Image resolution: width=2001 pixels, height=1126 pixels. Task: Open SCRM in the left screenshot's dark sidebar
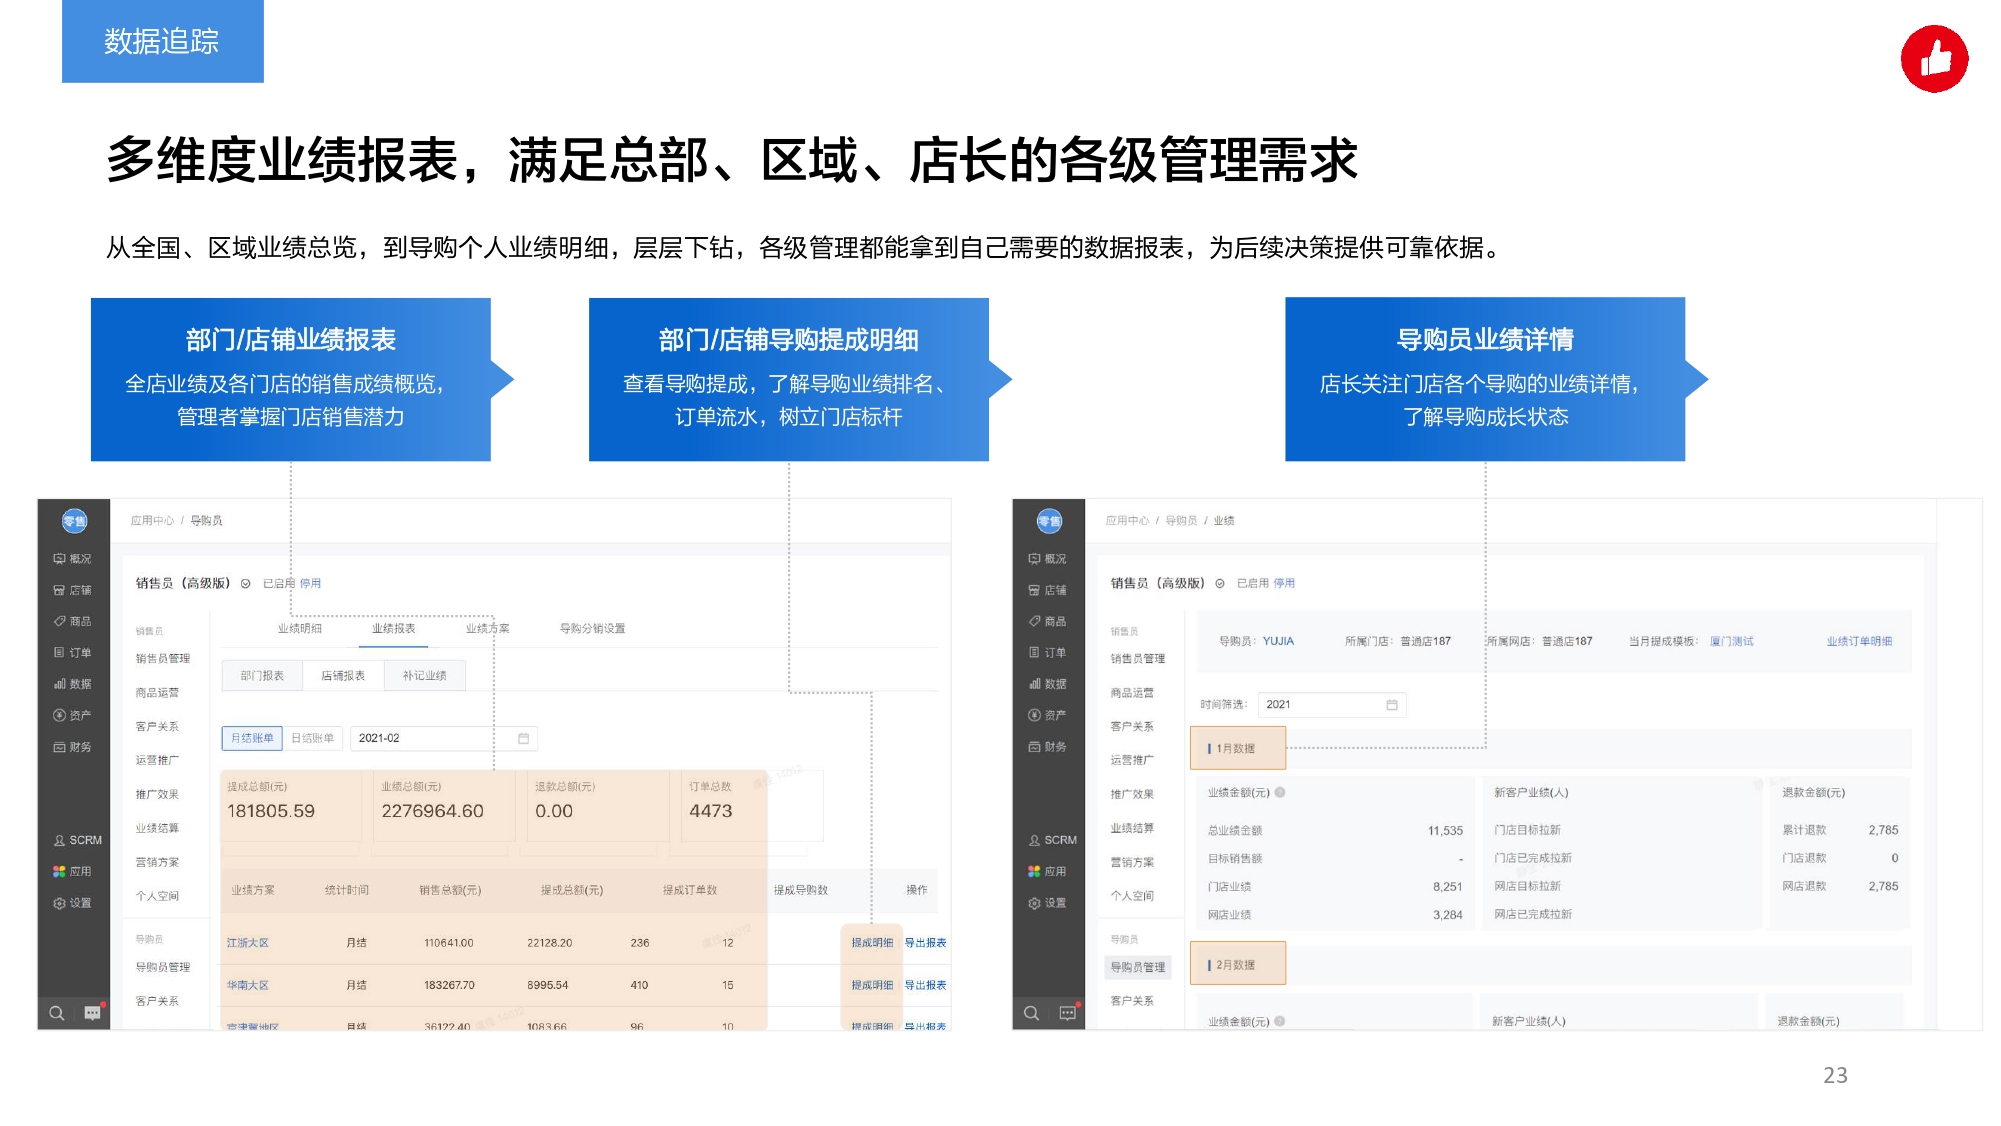pos(77,840)
